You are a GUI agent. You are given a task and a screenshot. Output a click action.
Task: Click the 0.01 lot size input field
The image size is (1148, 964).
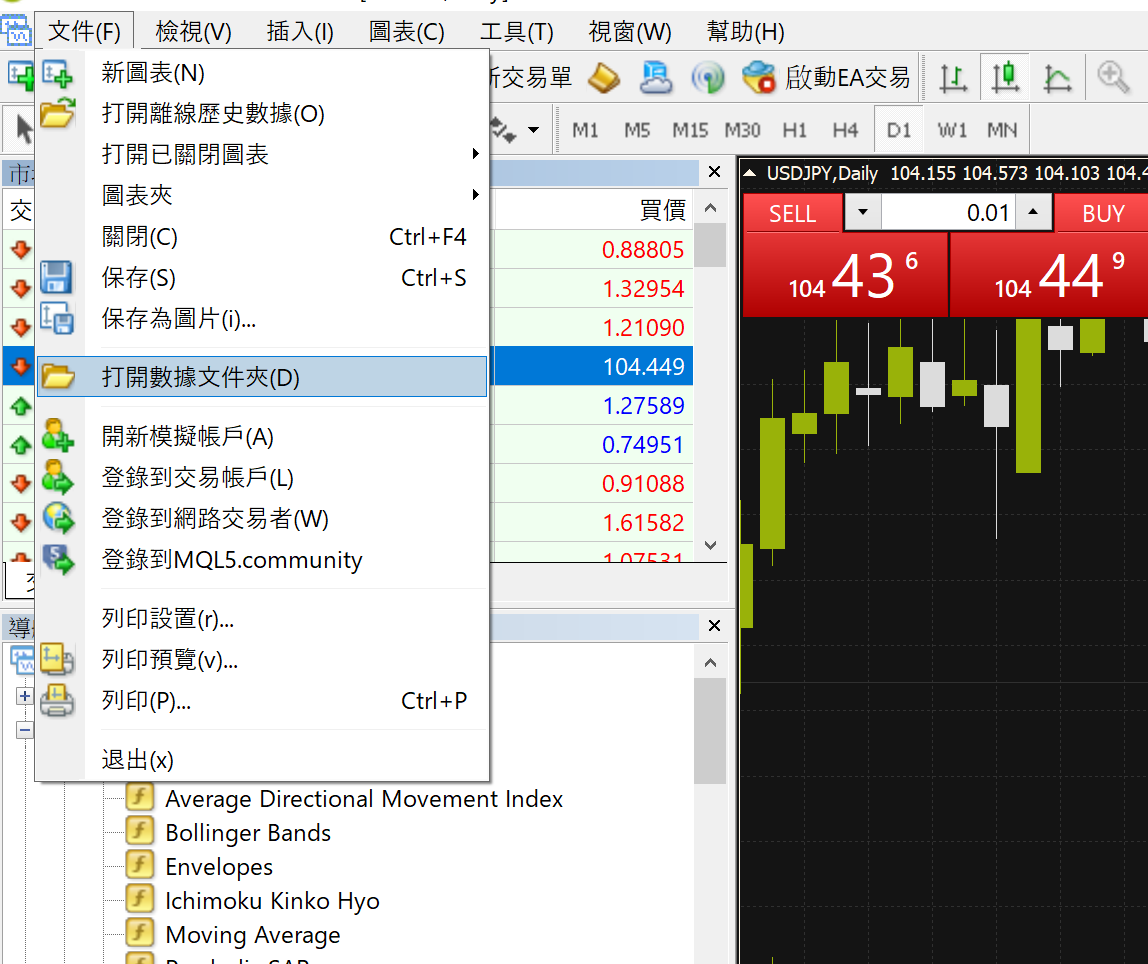pyautogui.click(x=947, y=213)
